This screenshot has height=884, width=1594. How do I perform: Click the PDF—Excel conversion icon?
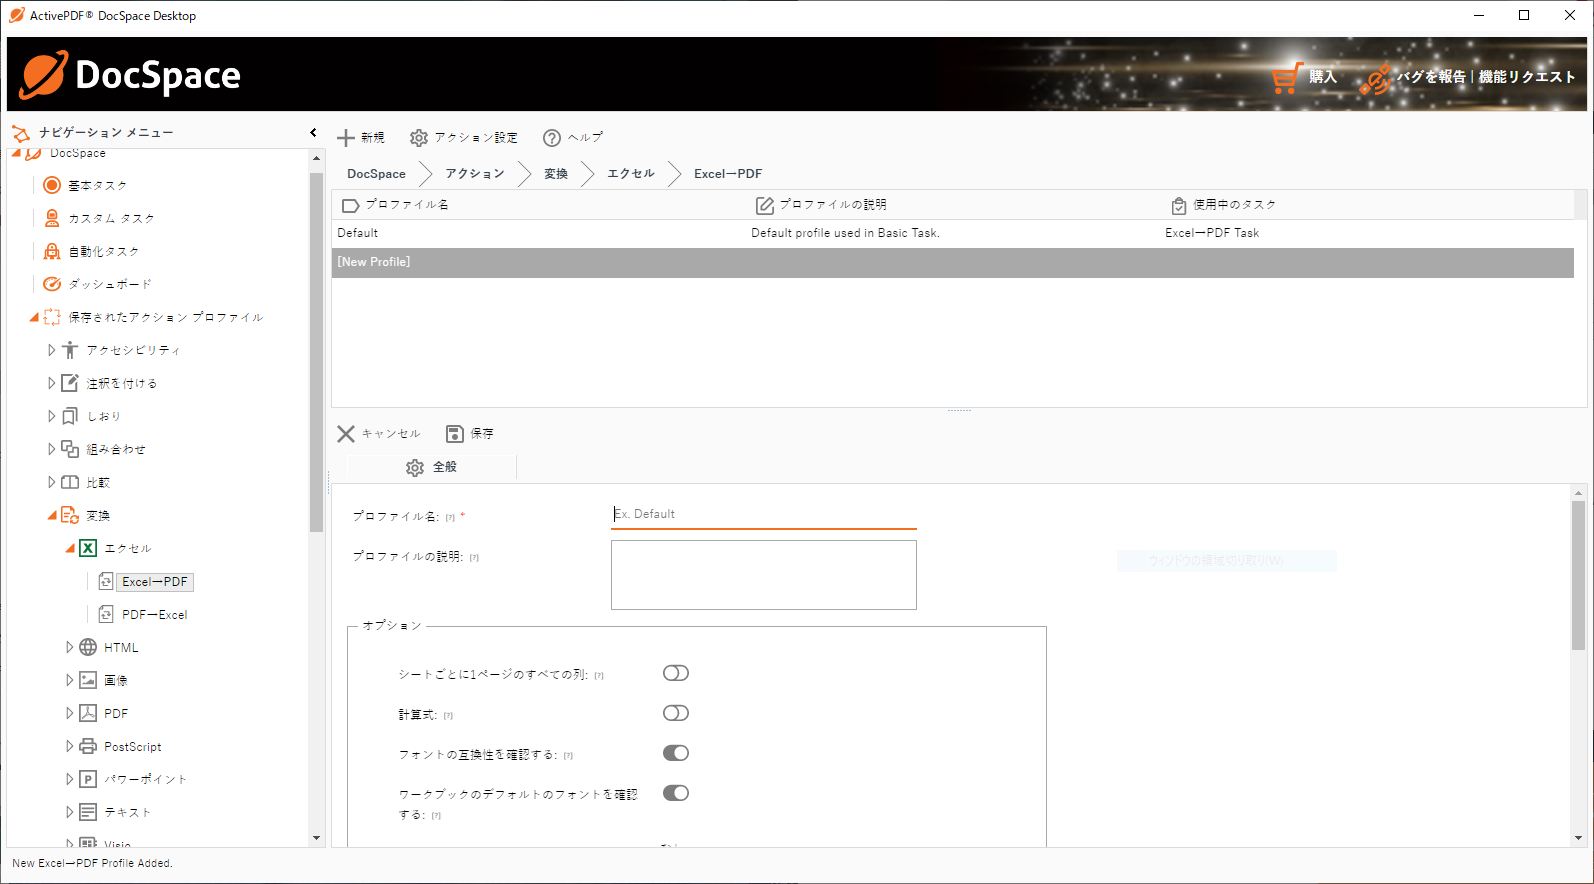pos(106,614)
